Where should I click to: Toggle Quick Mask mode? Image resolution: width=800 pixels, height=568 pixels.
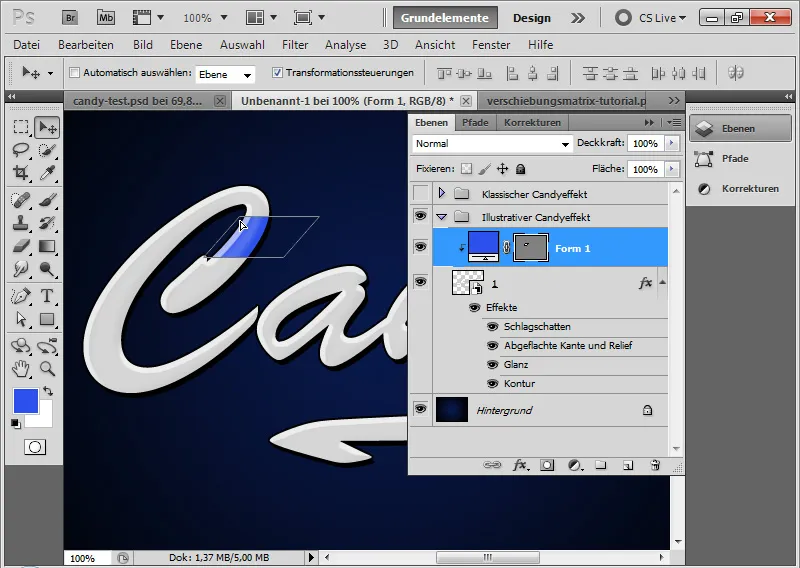[x=35, y=448]
